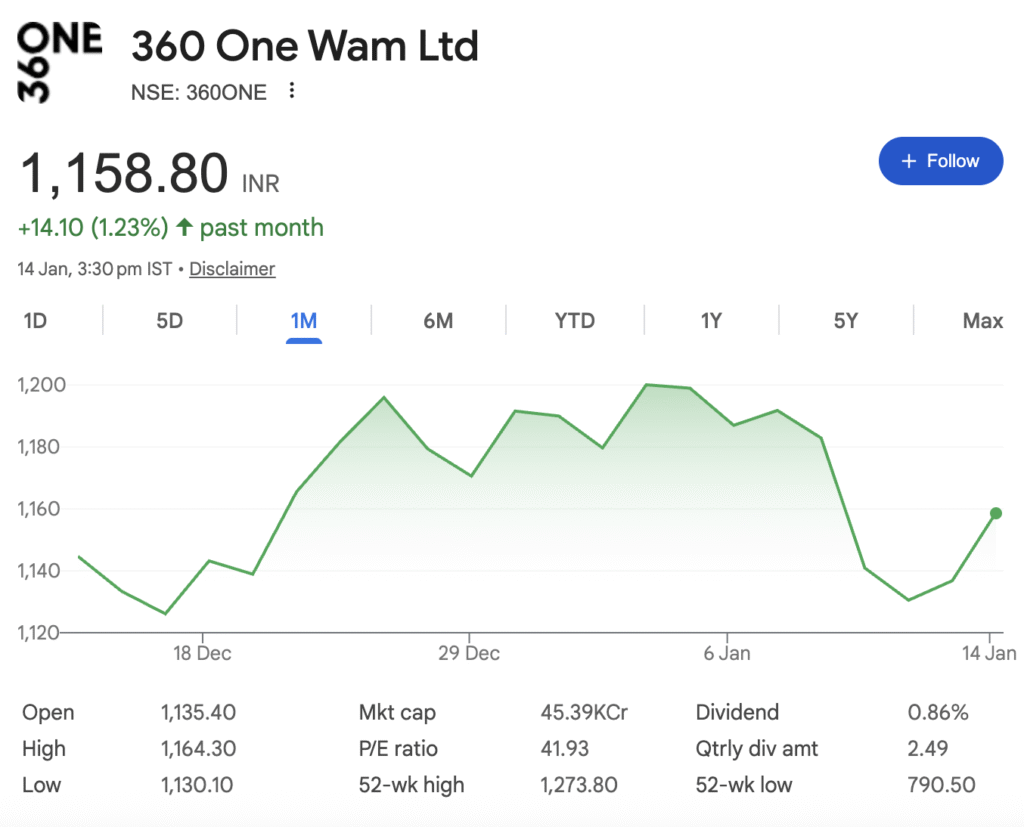Click the latest price dot on chart

click(x=996, y=513)
